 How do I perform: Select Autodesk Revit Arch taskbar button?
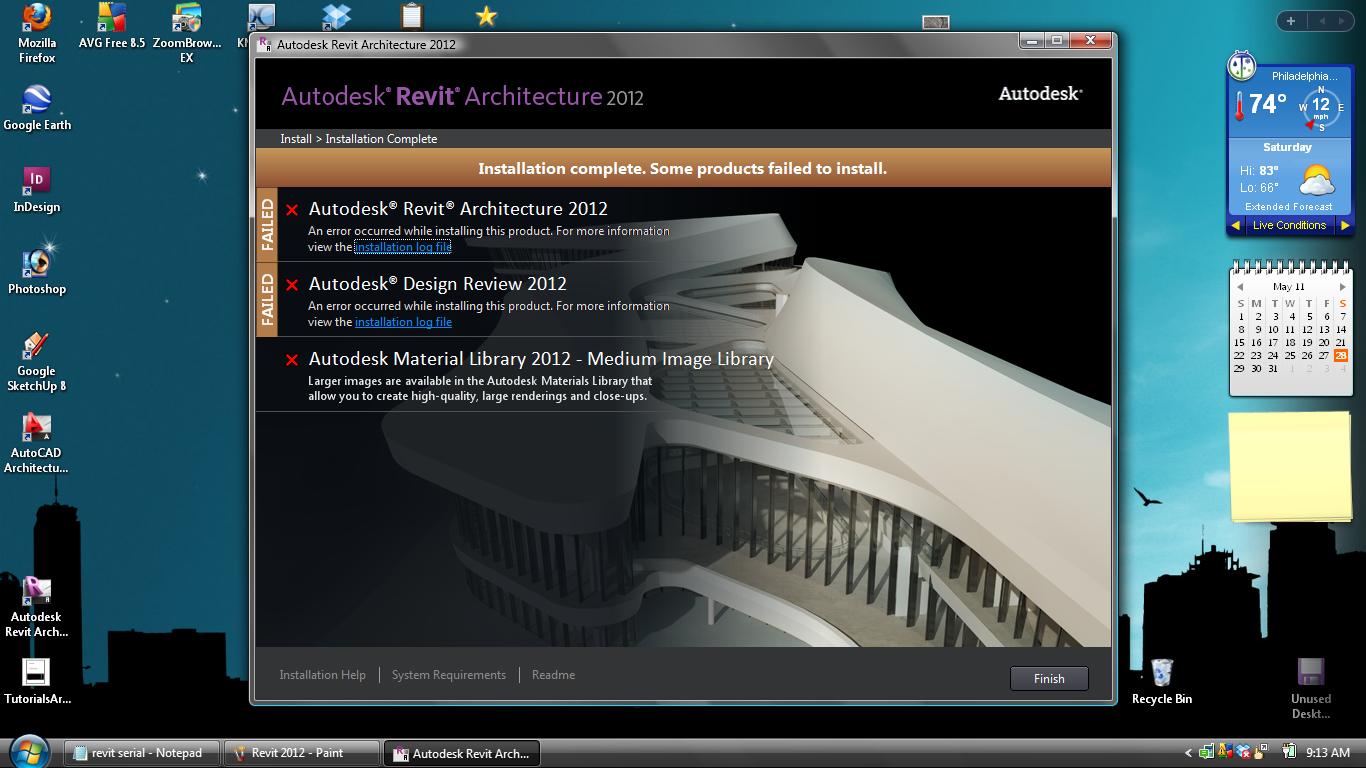(463, 753)
